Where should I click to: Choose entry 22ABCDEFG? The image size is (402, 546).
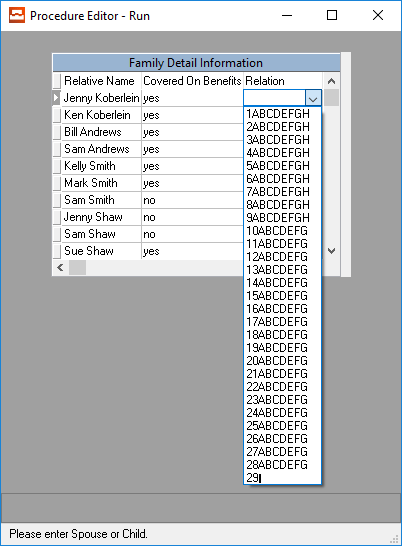point(282,387)
